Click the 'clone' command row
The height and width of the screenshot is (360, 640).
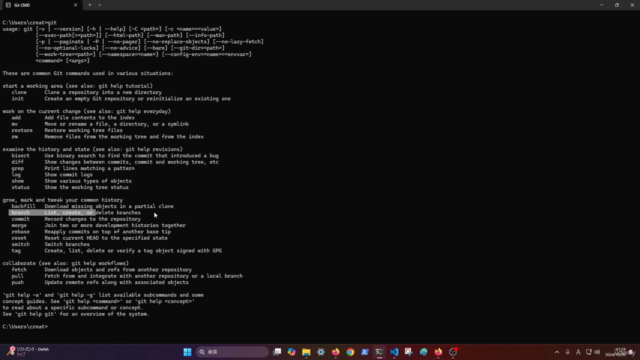[x=87, y=92]
